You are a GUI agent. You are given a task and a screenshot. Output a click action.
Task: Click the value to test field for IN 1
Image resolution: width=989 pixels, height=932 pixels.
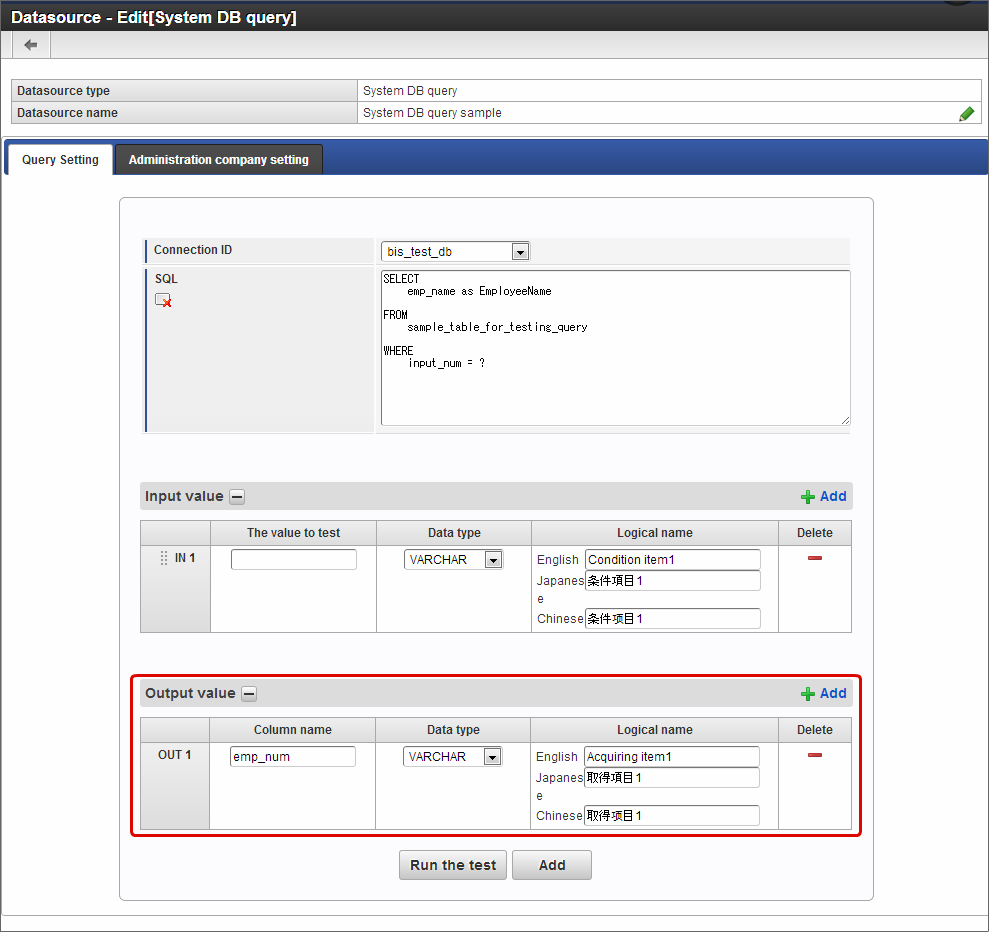[x=294, y=559]
